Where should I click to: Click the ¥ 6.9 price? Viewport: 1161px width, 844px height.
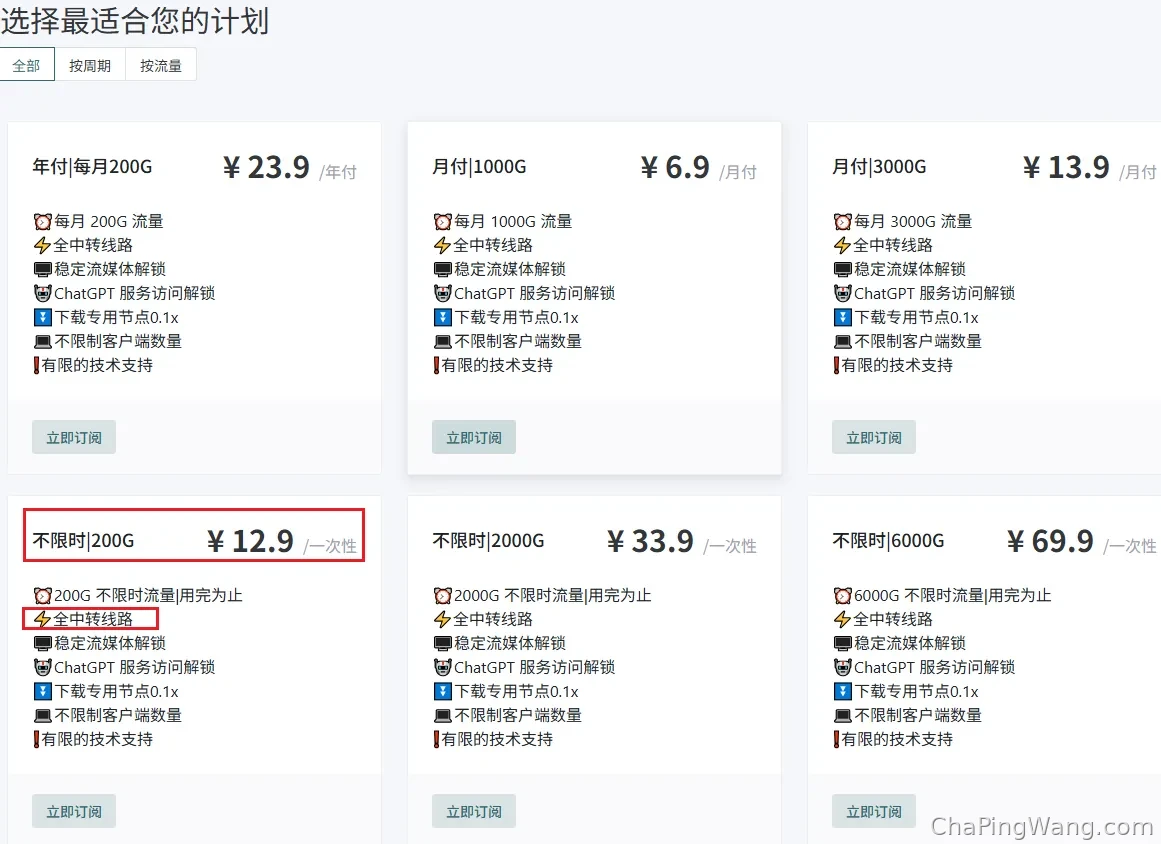click(x=675, y=167)
